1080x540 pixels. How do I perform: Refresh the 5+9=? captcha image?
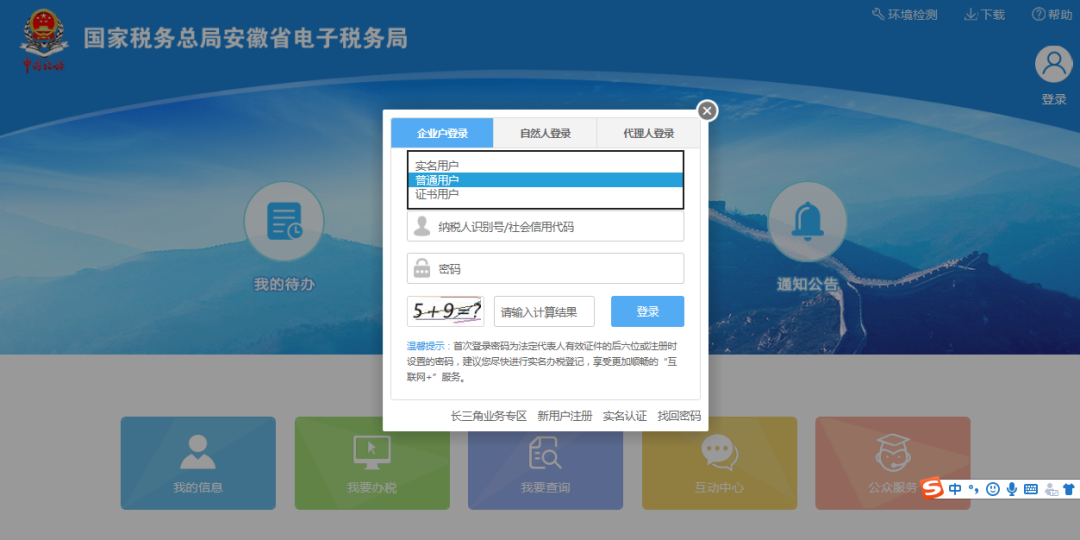pyautogui.click(x=446, y=311)
